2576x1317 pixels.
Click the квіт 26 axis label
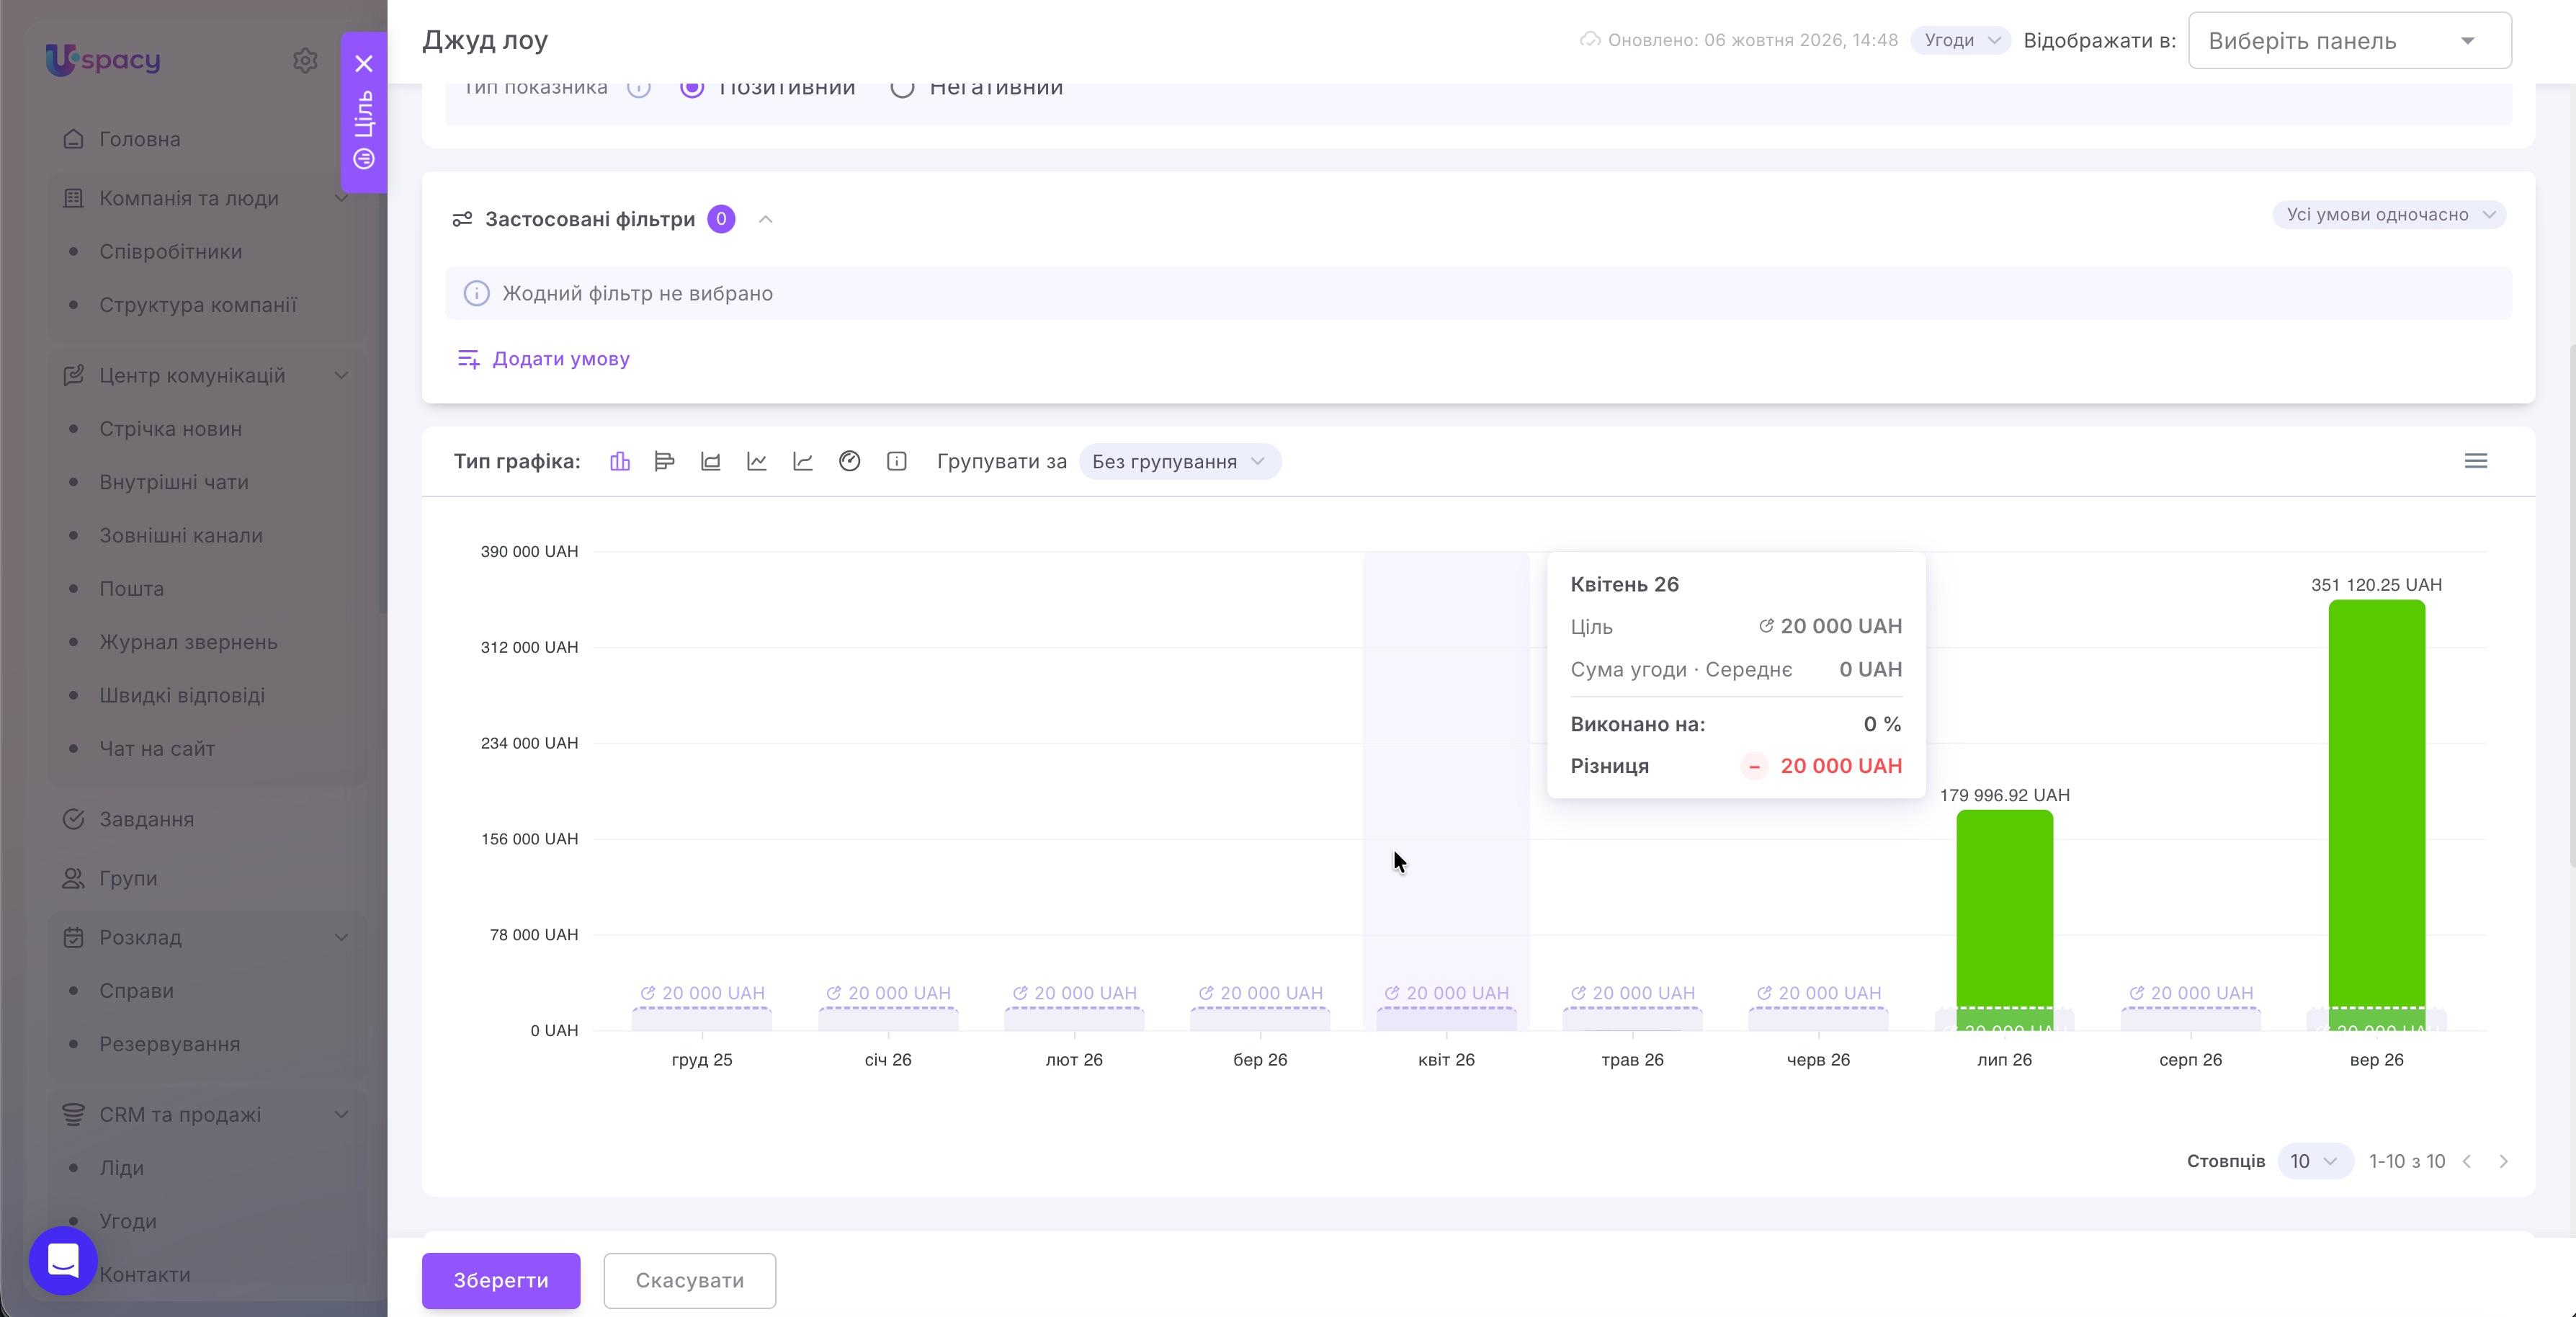tap(1446, 1059)
